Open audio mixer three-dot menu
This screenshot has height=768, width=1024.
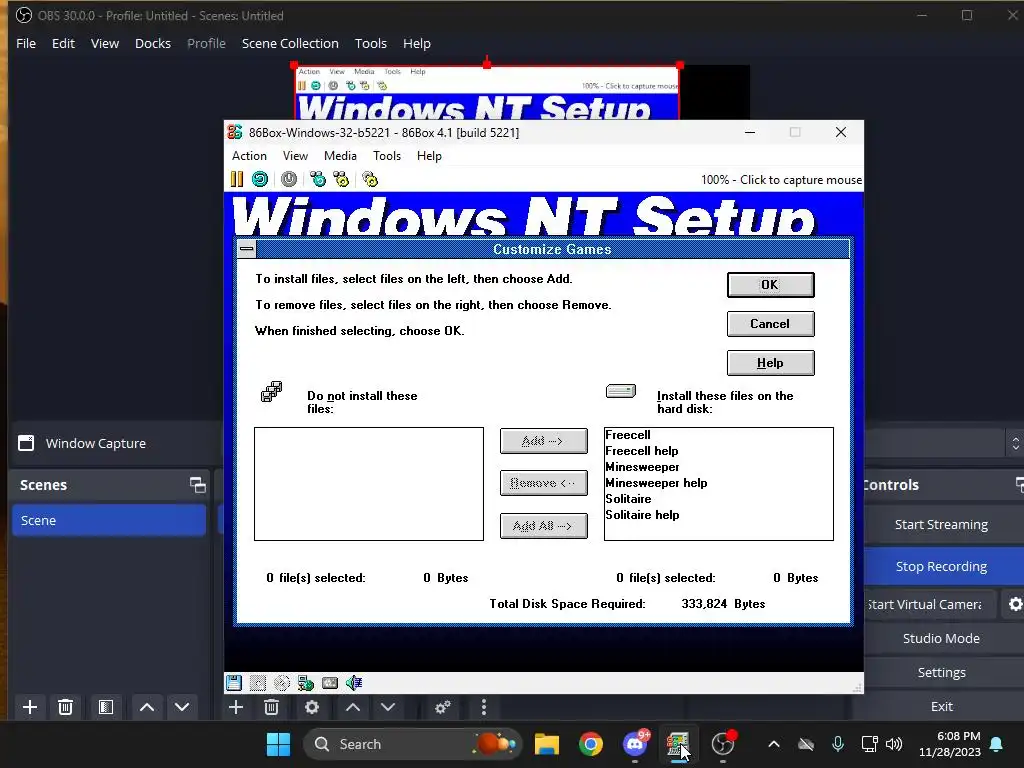(484, 707)
